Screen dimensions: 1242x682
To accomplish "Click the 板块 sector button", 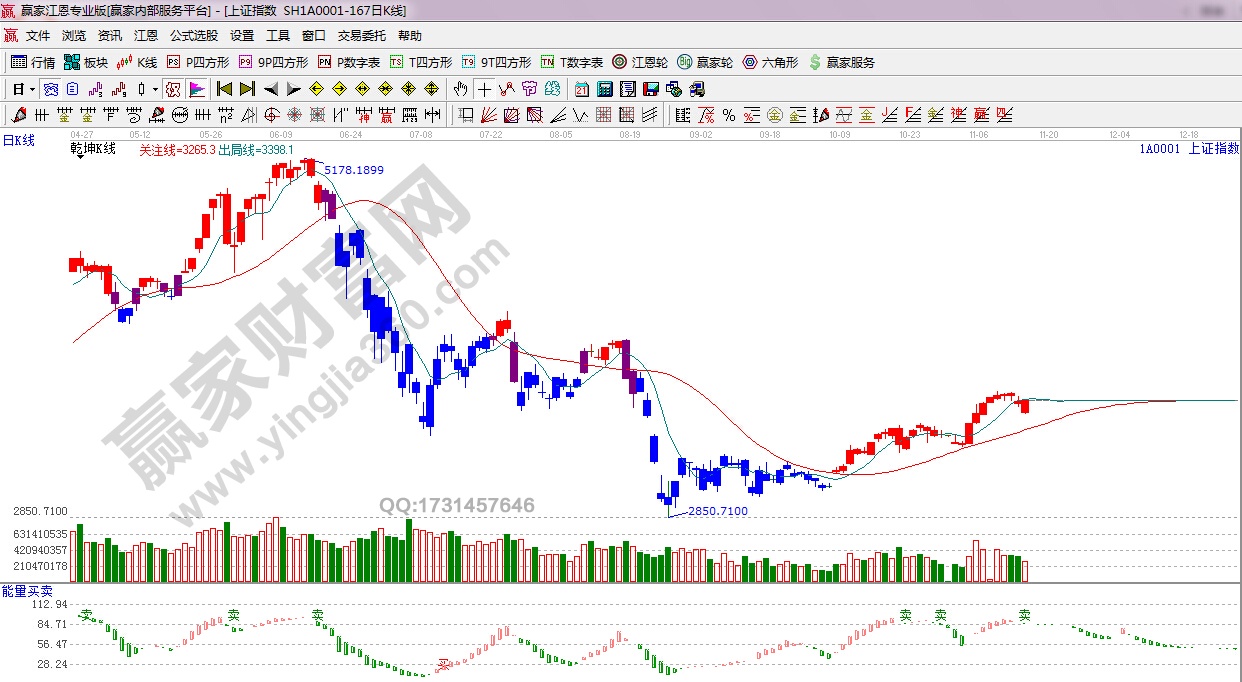I will coord(86,62).
